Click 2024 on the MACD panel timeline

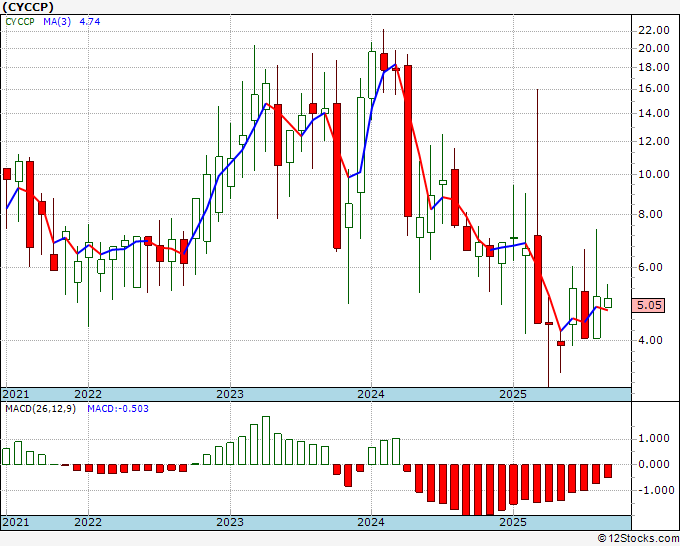click(x=371, y=522)
